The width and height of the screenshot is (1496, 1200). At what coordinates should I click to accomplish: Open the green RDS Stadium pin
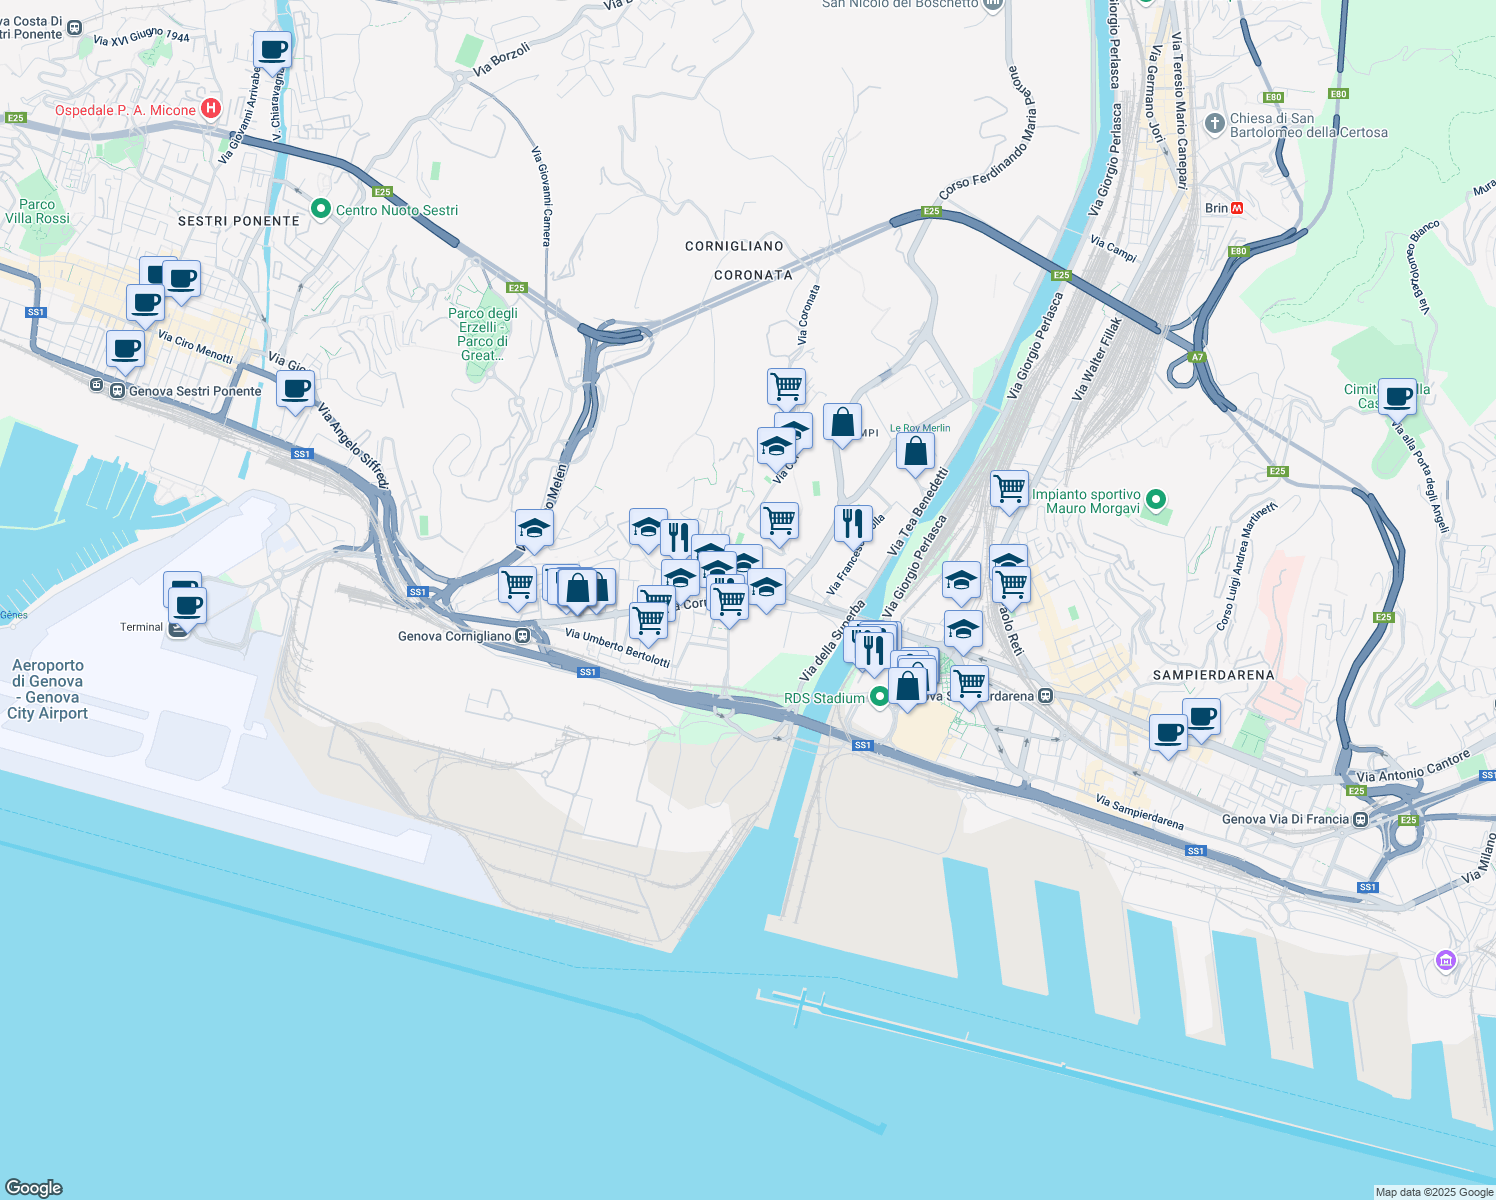[879, 697]
